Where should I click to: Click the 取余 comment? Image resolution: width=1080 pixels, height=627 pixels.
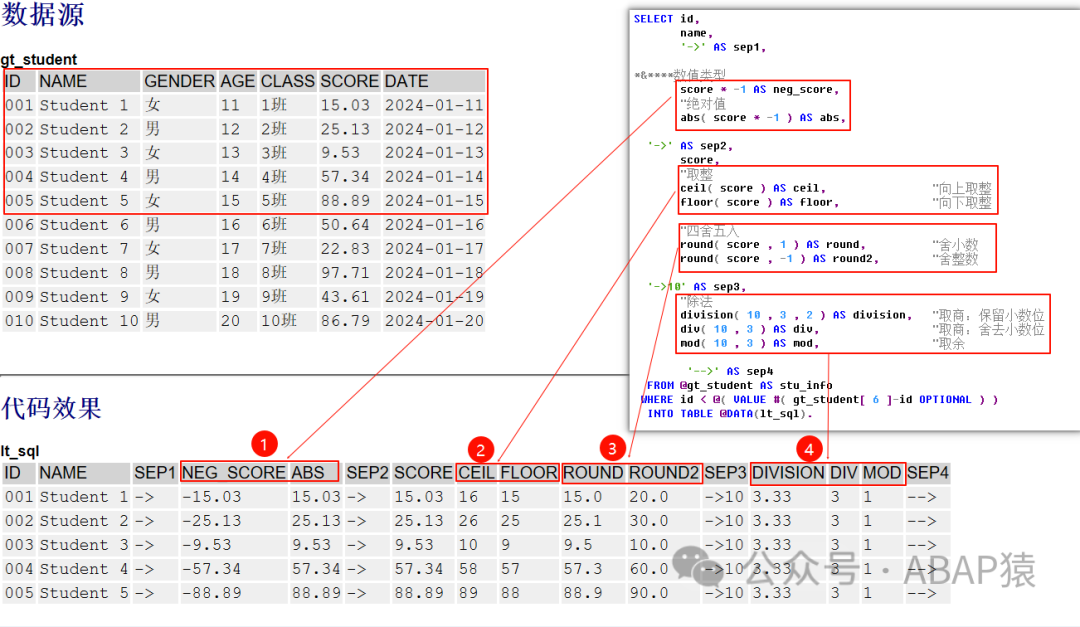click(x=949, y=344)
